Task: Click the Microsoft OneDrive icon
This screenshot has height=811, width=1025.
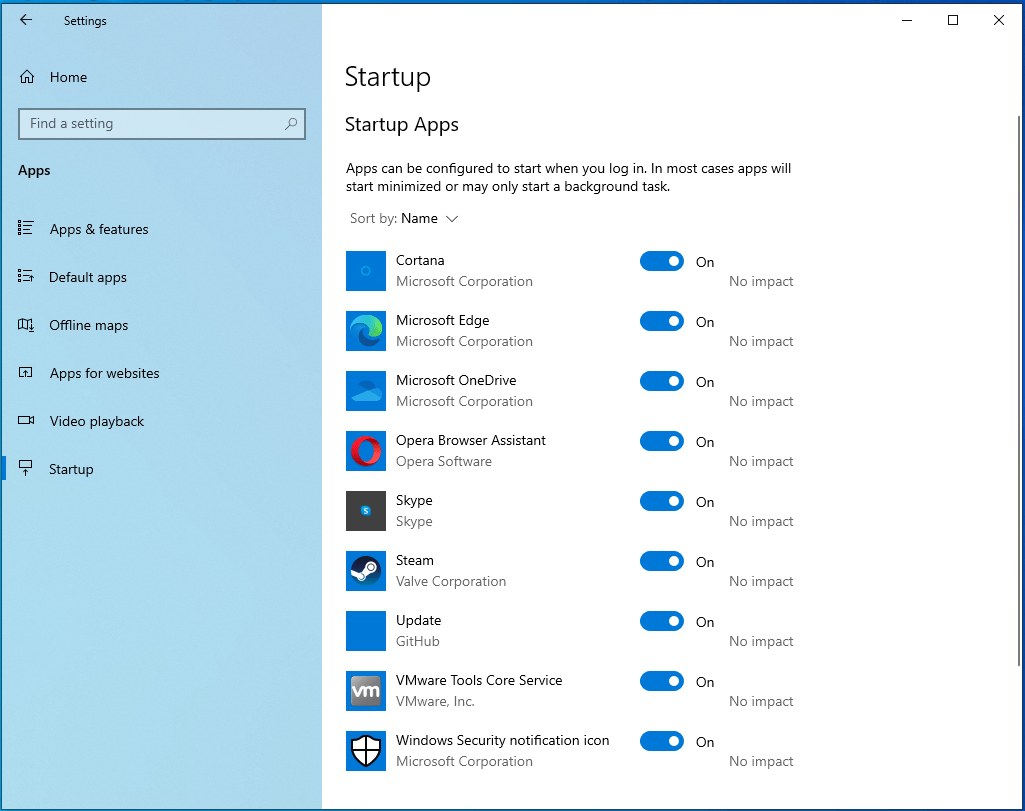Action: [x=365, y=390]
